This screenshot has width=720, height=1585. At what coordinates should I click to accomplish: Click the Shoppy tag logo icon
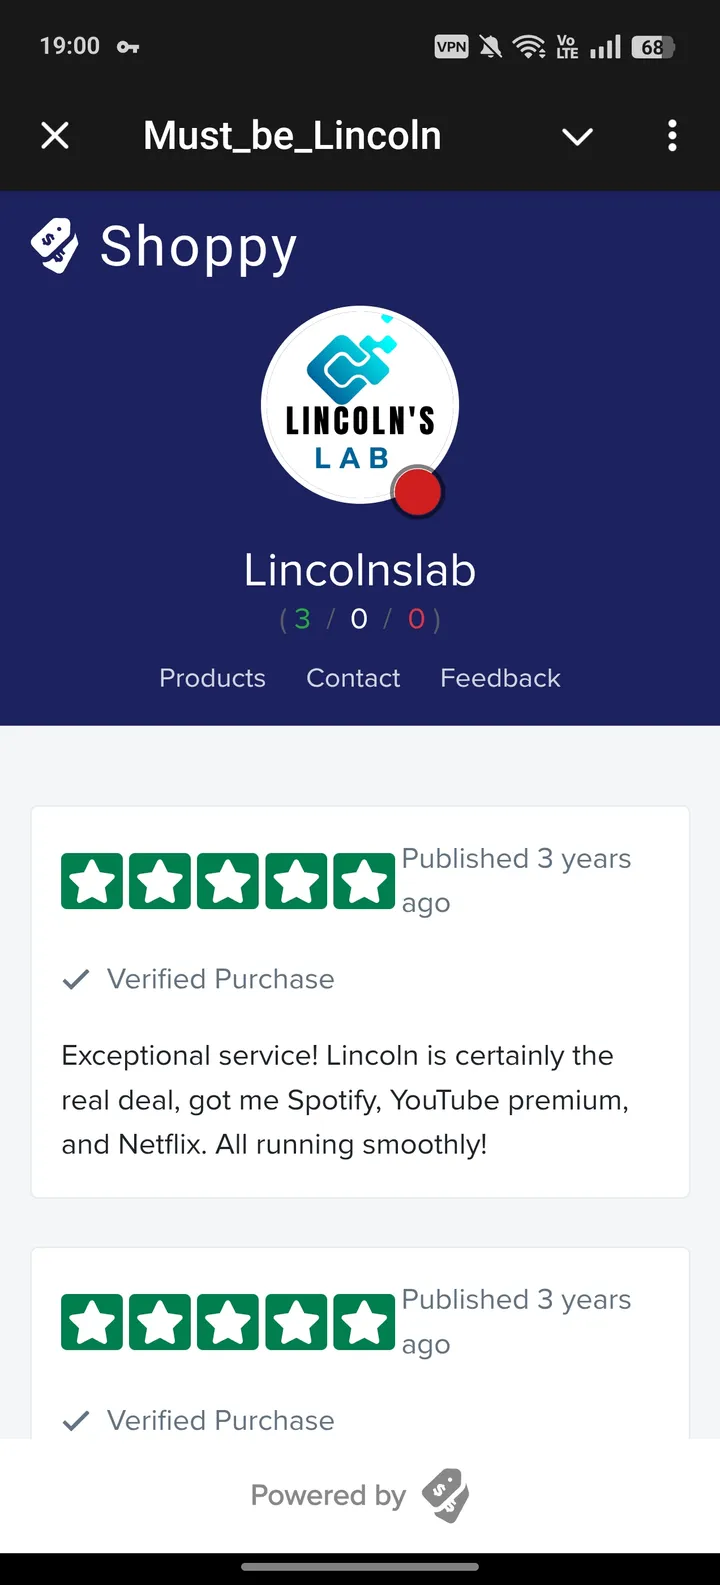click(57, 243)
